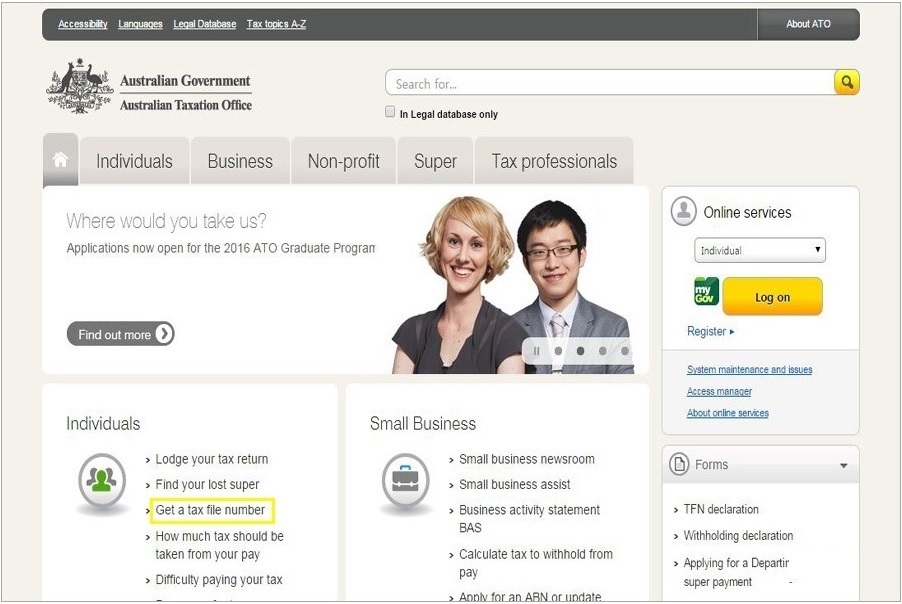The width and height of the screenshot is (902, 604).
Task: Open the Individual account type dropdown
Action: pos(759,250)
